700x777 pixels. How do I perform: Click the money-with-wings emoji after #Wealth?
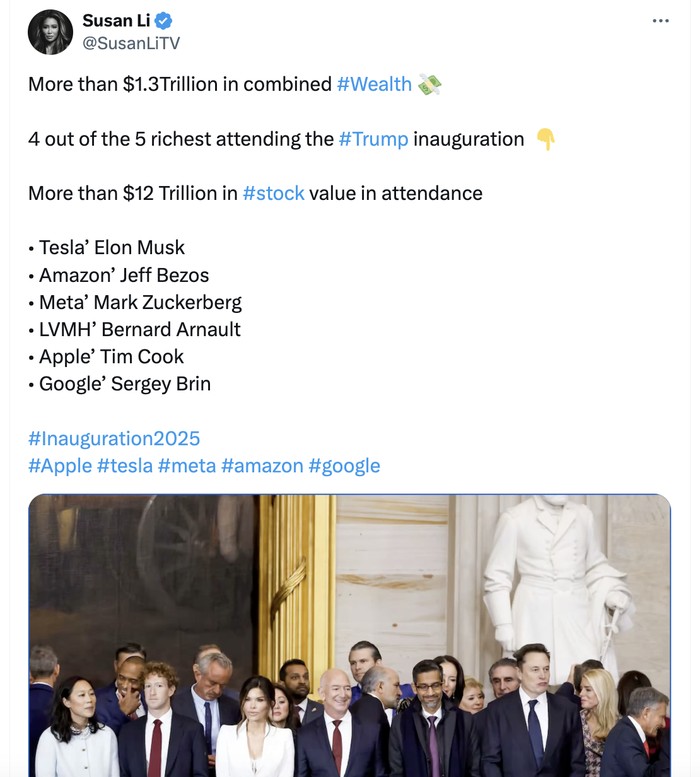click(x=429, y=84)
